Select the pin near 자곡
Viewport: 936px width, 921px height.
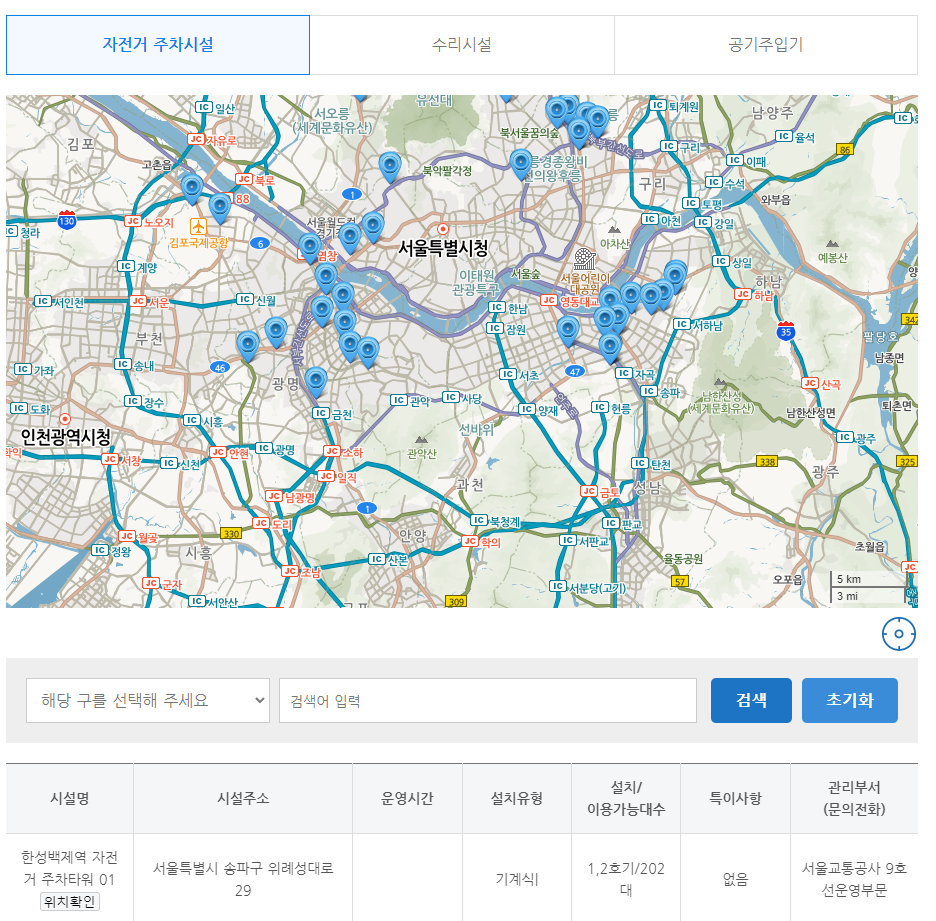612,345
